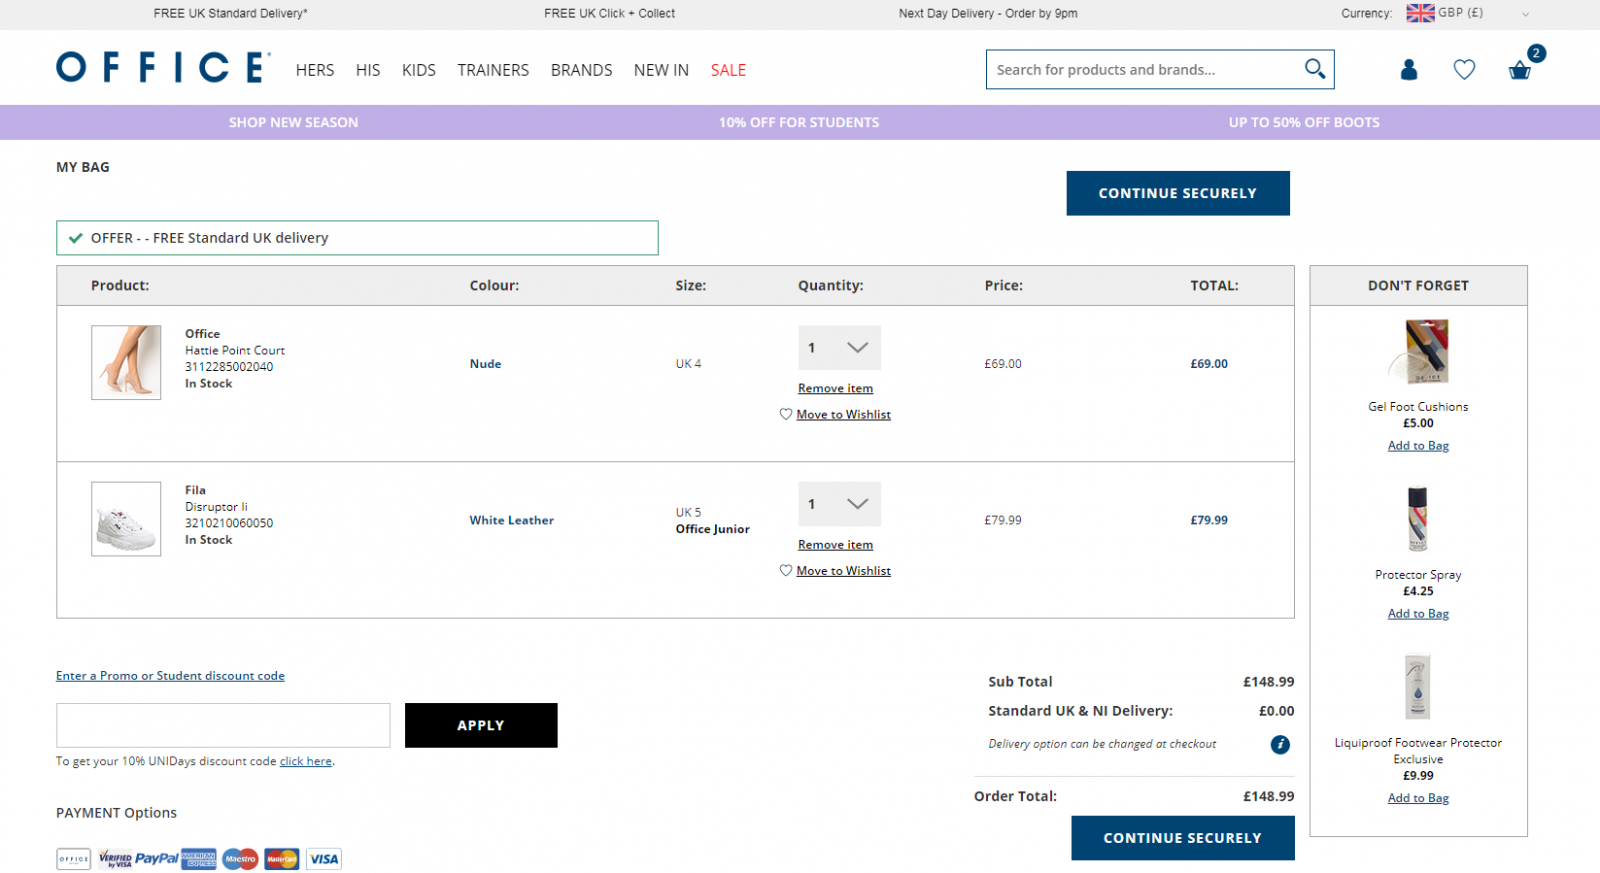Open Liquiproof Footwear Protector image
The image size is (1600, 873).
click(1418, 687)
